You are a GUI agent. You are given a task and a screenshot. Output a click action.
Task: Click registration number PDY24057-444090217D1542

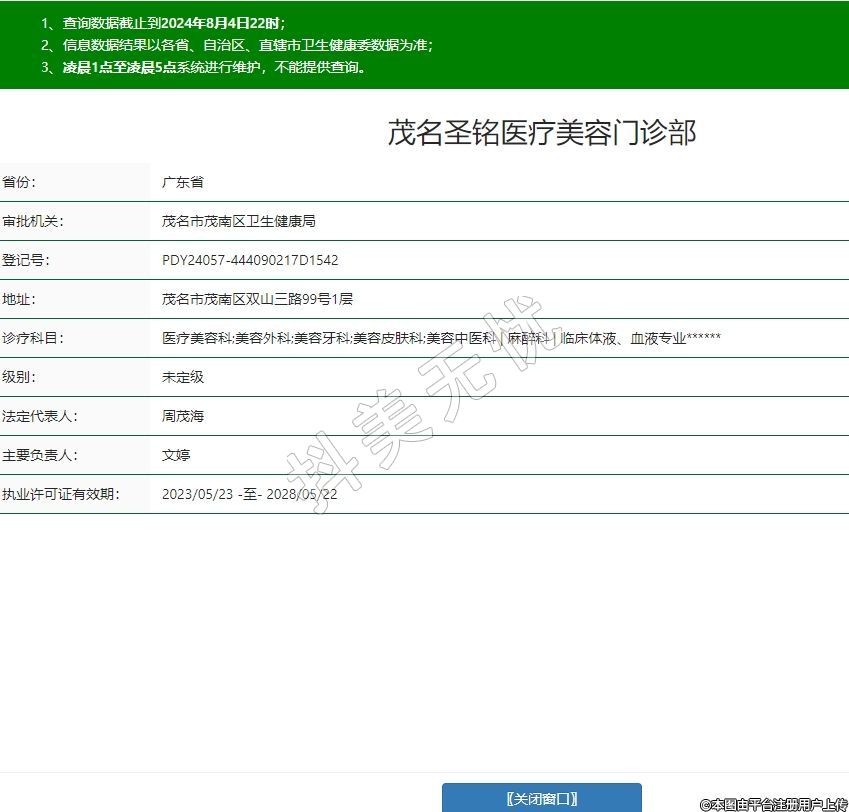point(250,260)
